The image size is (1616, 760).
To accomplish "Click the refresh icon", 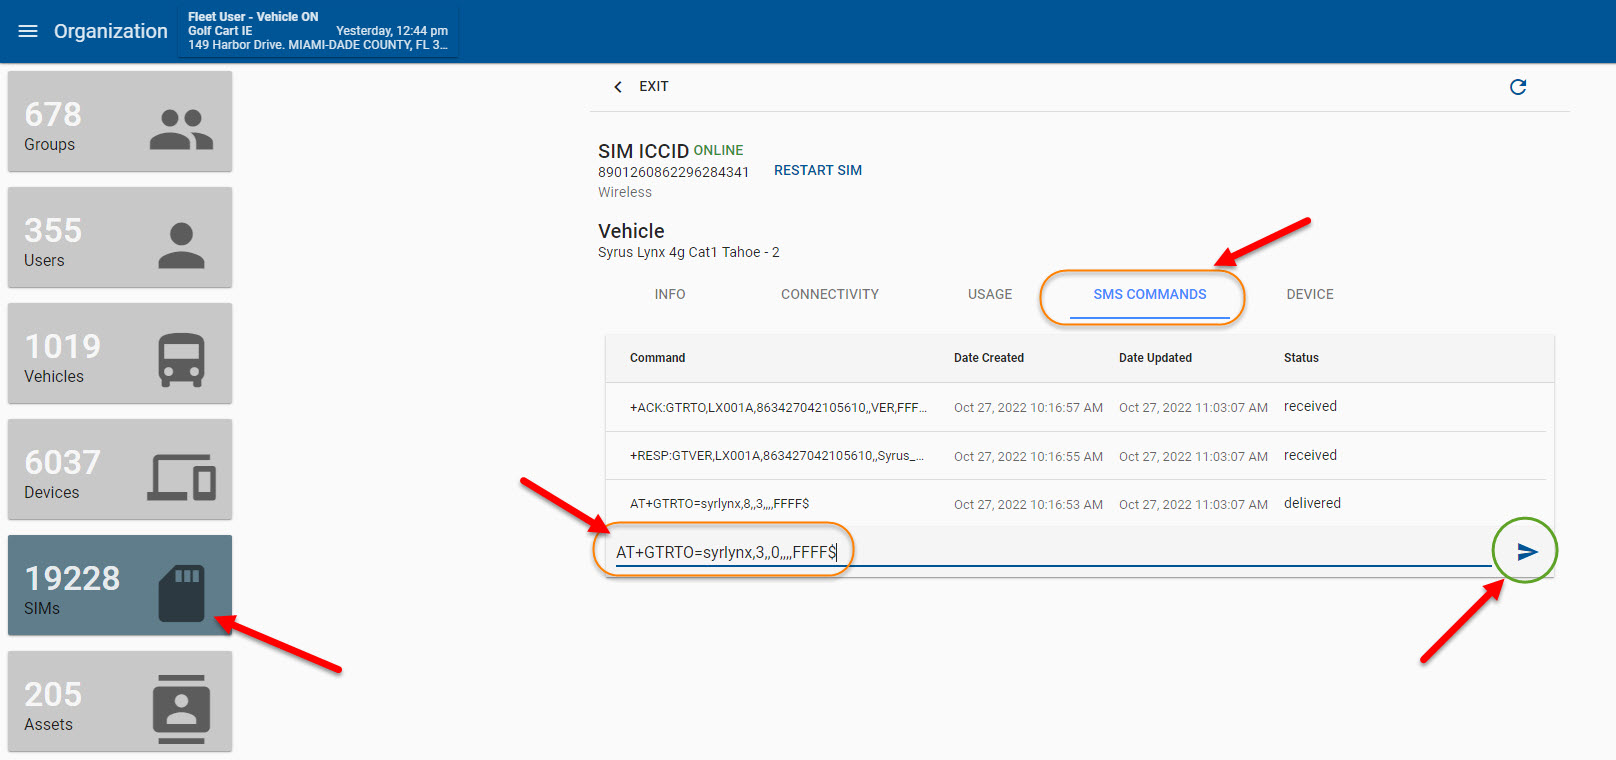I will pyautogui.click(x=1517, y=87).
